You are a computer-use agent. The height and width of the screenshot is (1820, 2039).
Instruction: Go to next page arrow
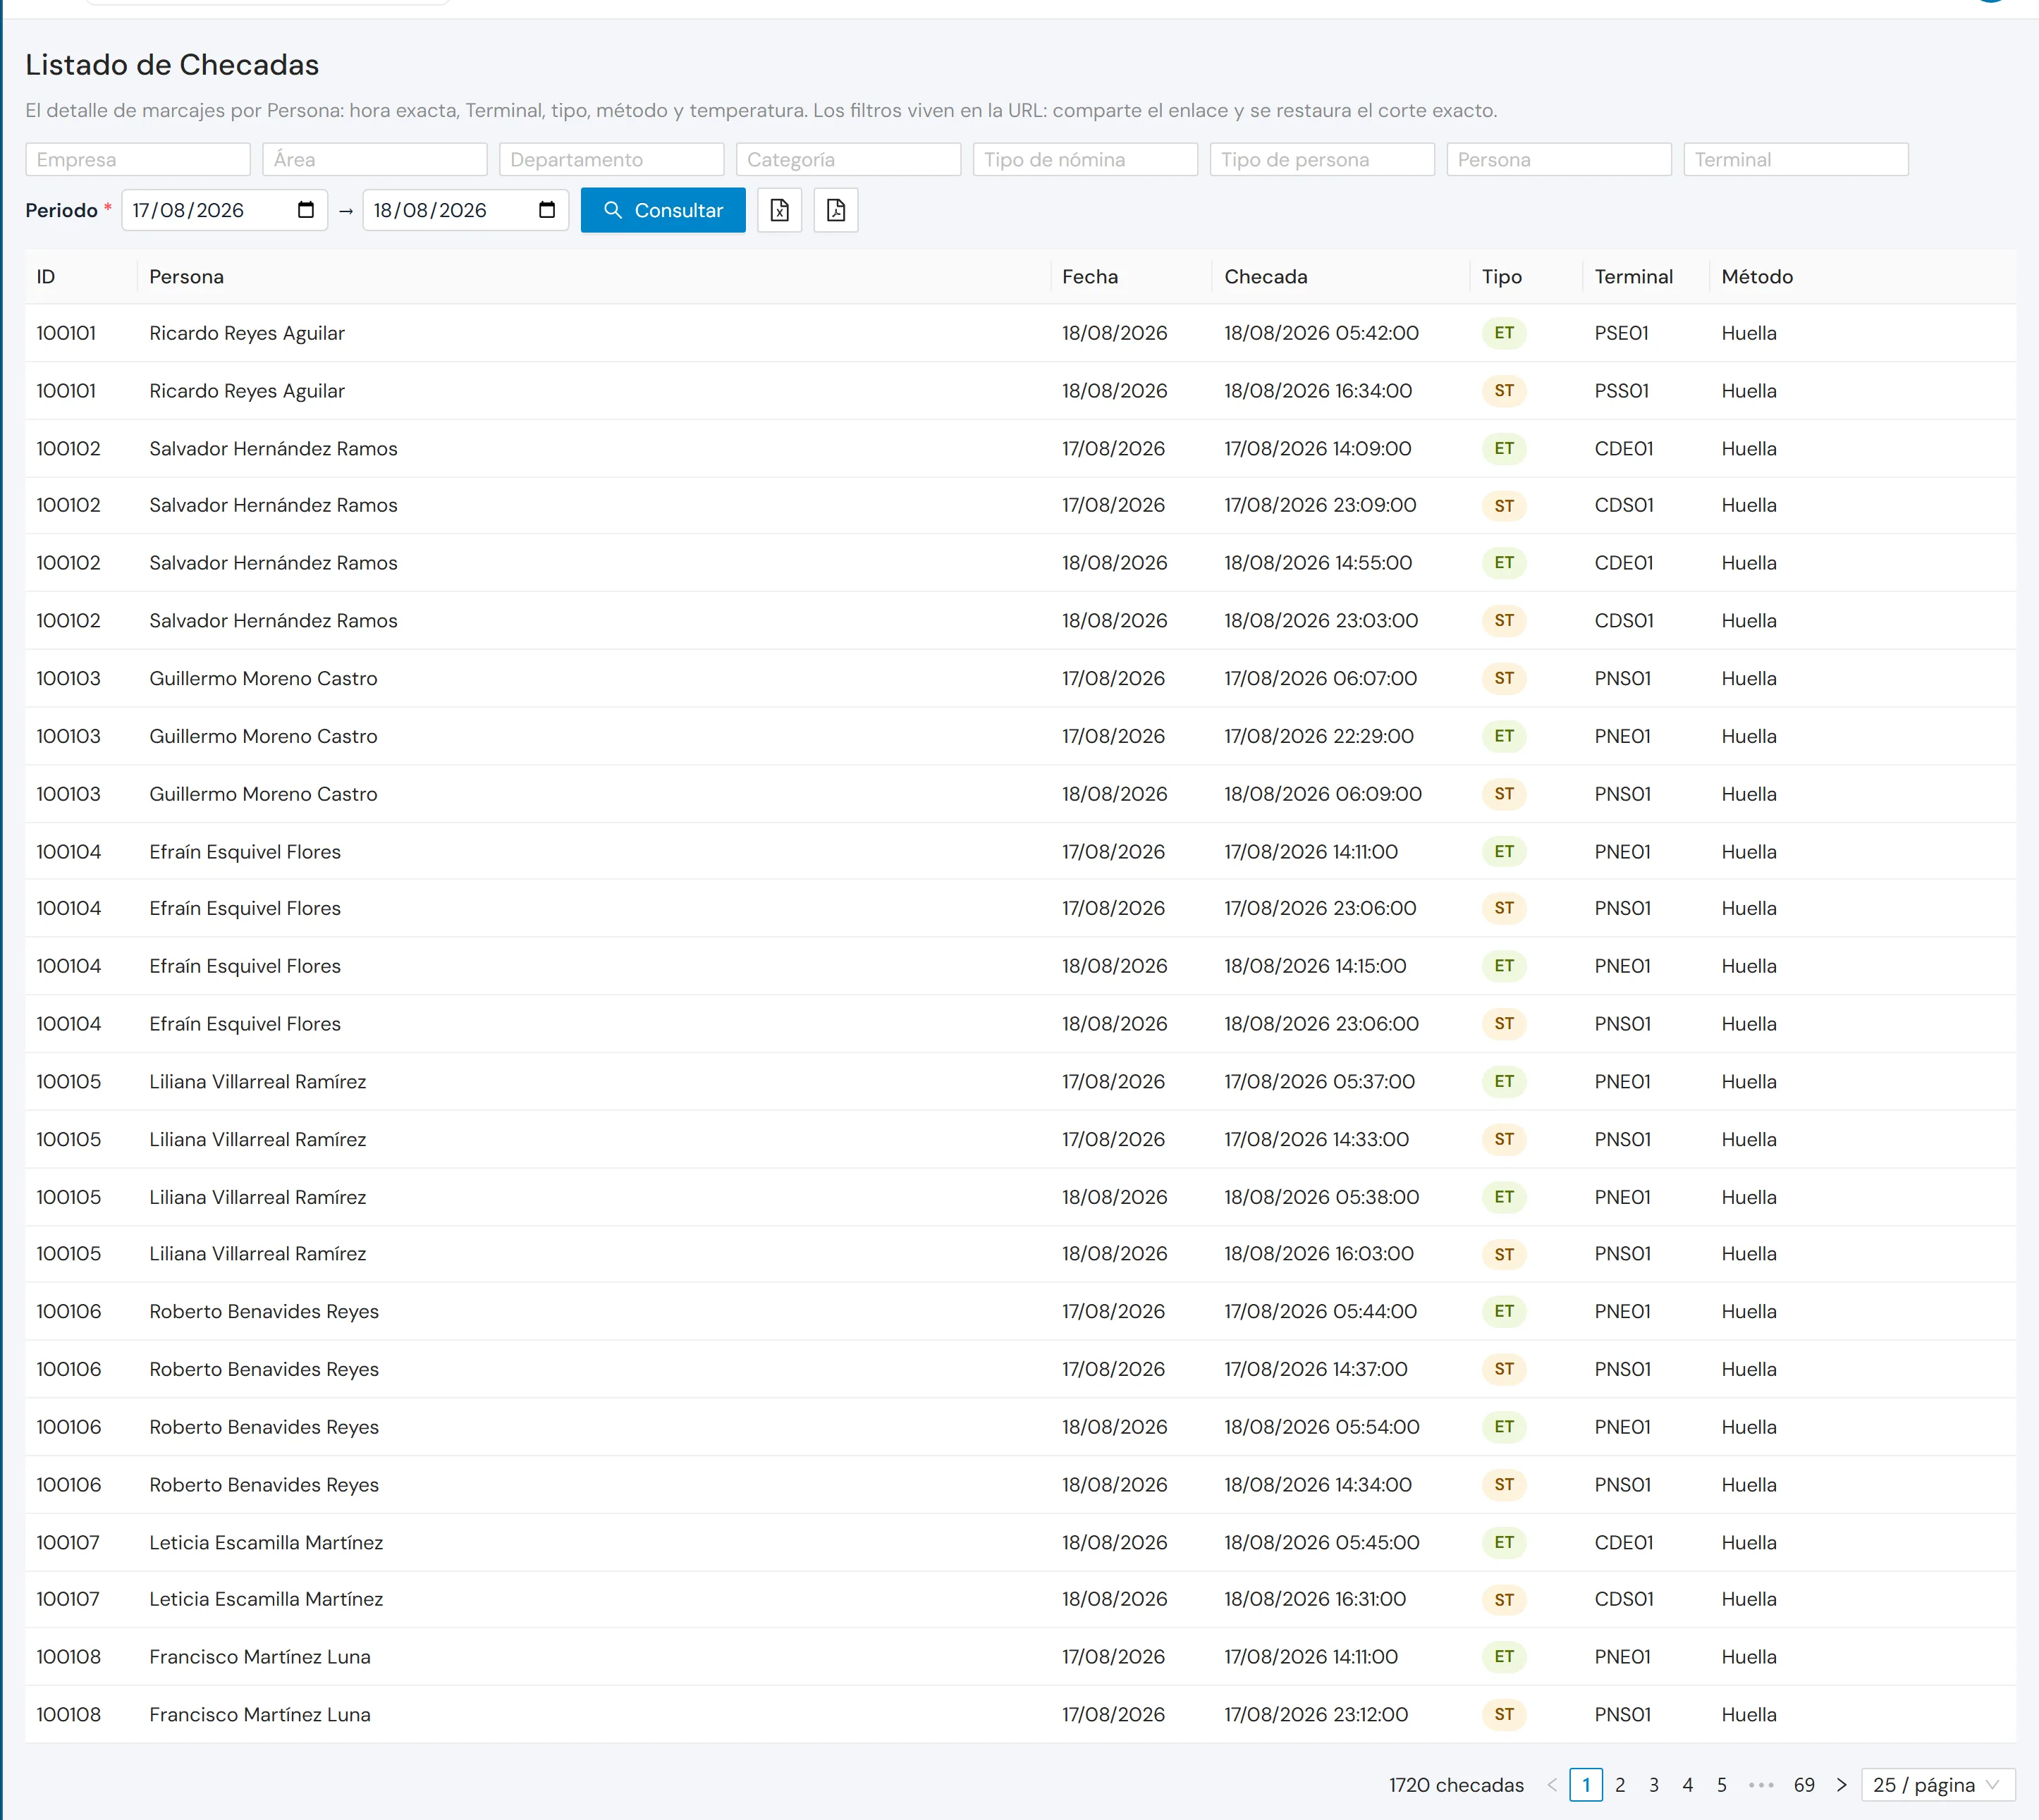pyautogui.click(x=1841, y=1785)
